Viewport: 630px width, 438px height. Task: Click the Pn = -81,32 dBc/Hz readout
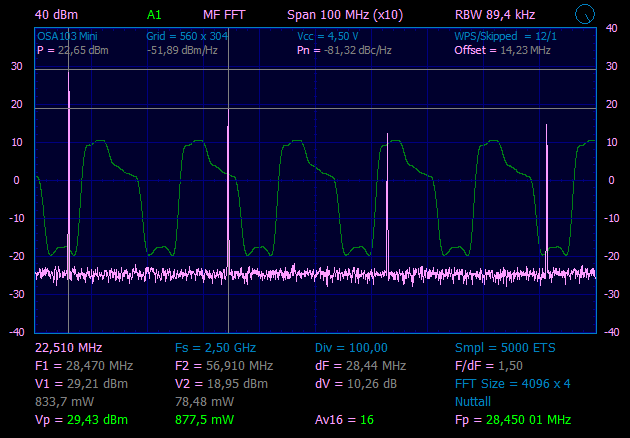(344, 50)
